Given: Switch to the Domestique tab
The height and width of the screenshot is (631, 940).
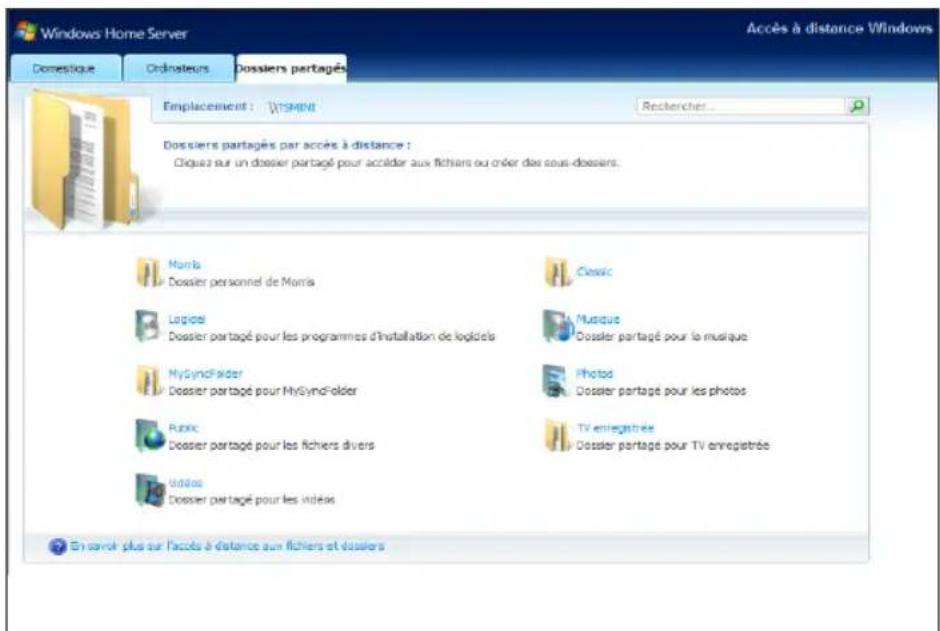Looking at the screenshot, I should point(64,68).
